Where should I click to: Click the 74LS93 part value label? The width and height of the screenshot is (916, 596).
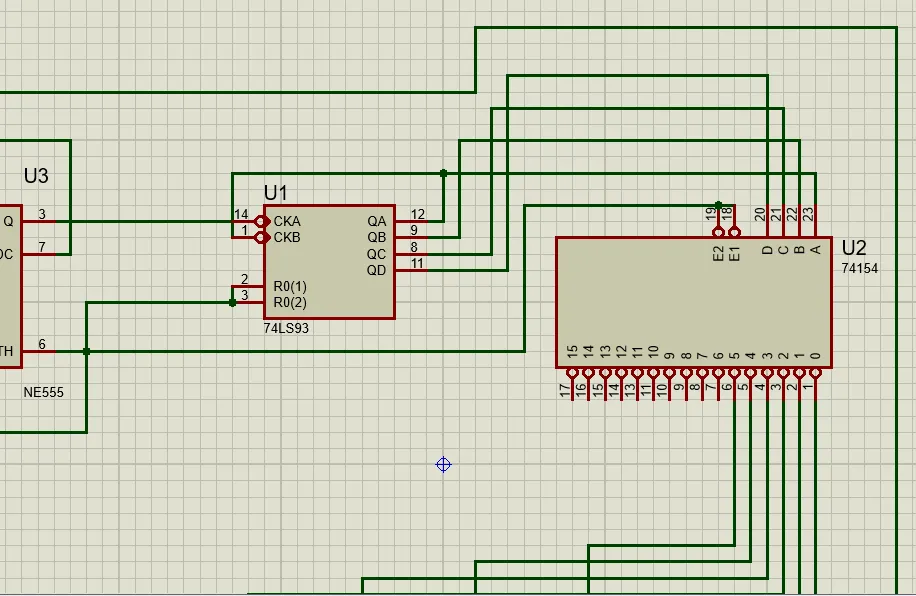pyautogui.click(x=286, y=328)
